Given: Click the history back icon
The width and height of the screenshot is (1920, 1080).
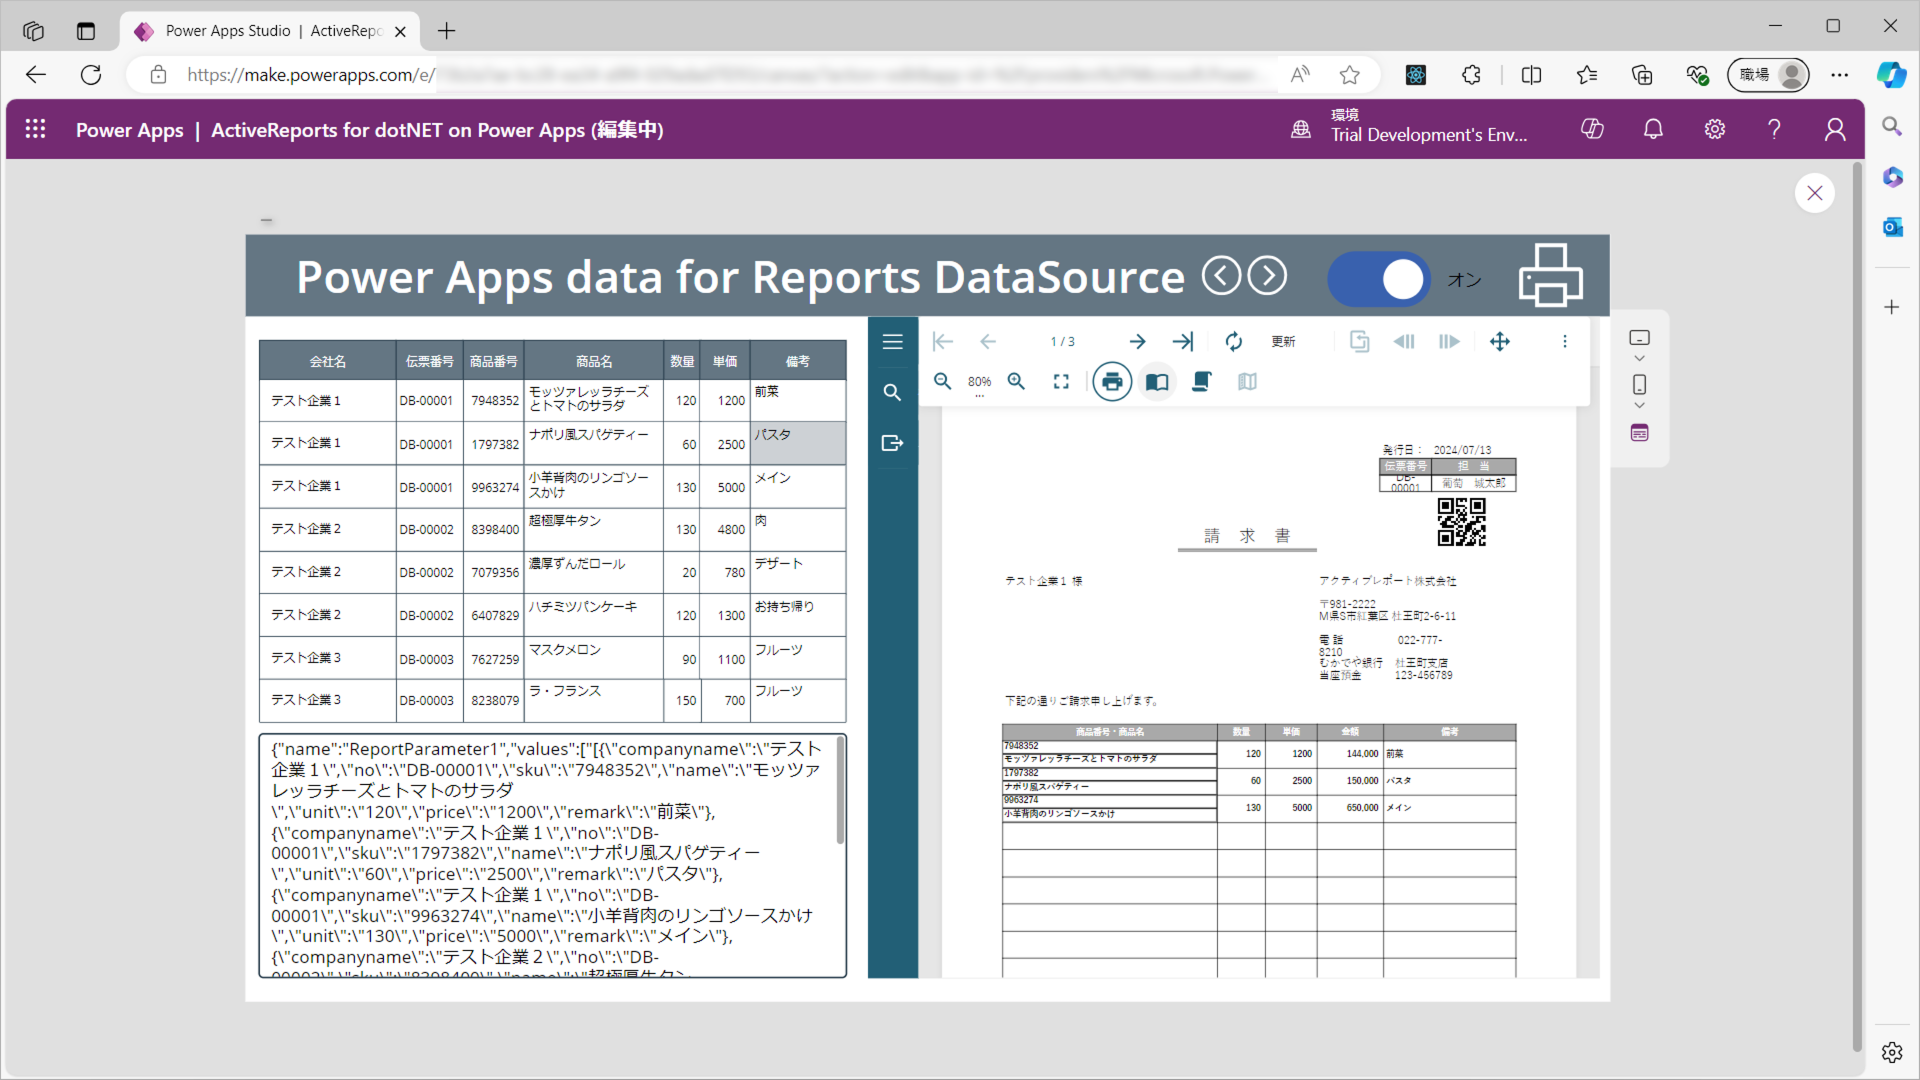Looking at the screenshot, I should (1404, 342).
